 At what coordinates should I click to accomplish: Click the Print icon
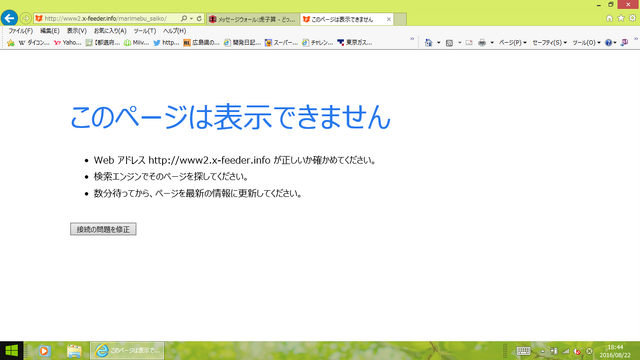tap(482, 42)
